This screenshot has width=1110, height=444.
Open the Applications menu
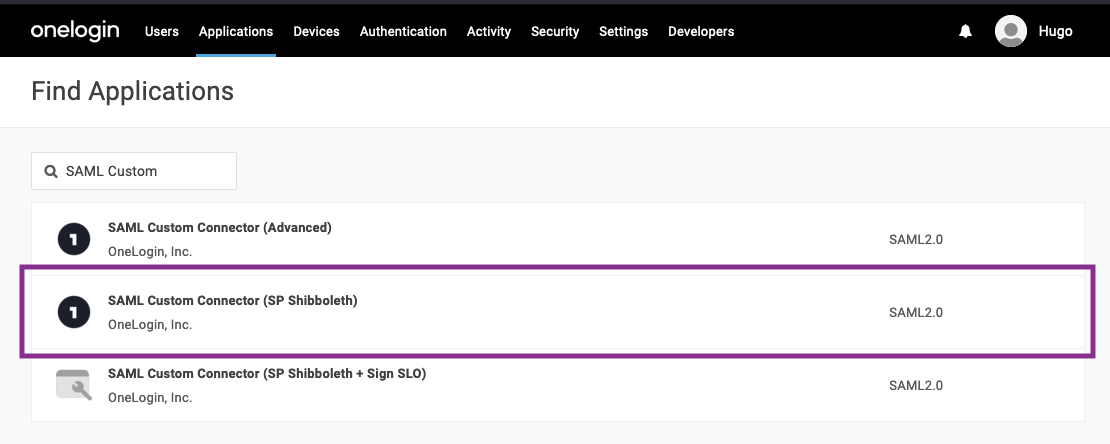pos(236,31)
